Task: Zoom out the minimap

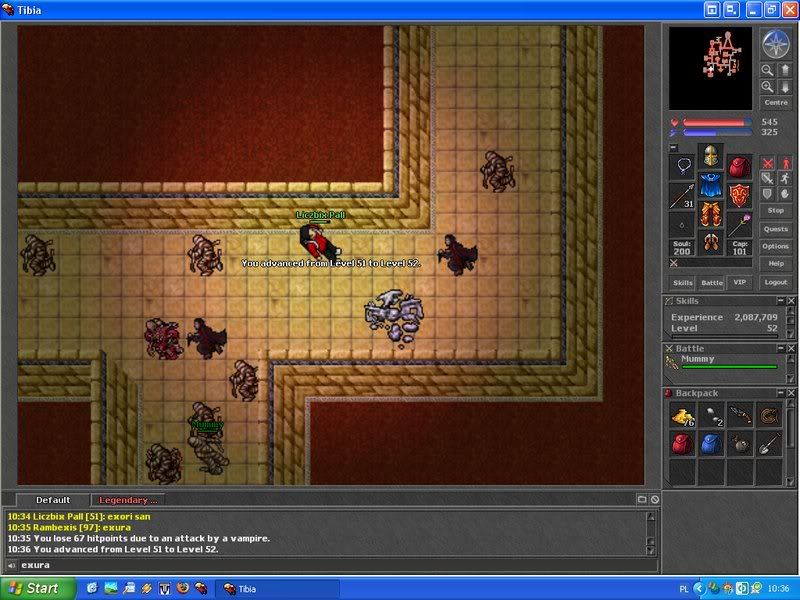Action: pos(766,70)
